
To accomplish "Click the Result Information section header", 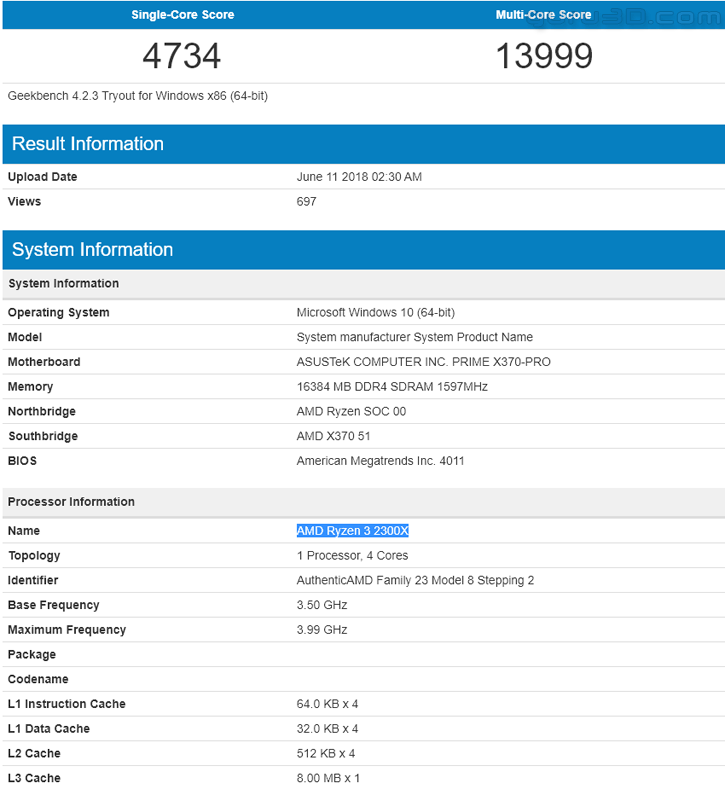I will pyautogui.click(x=88, y=144).
